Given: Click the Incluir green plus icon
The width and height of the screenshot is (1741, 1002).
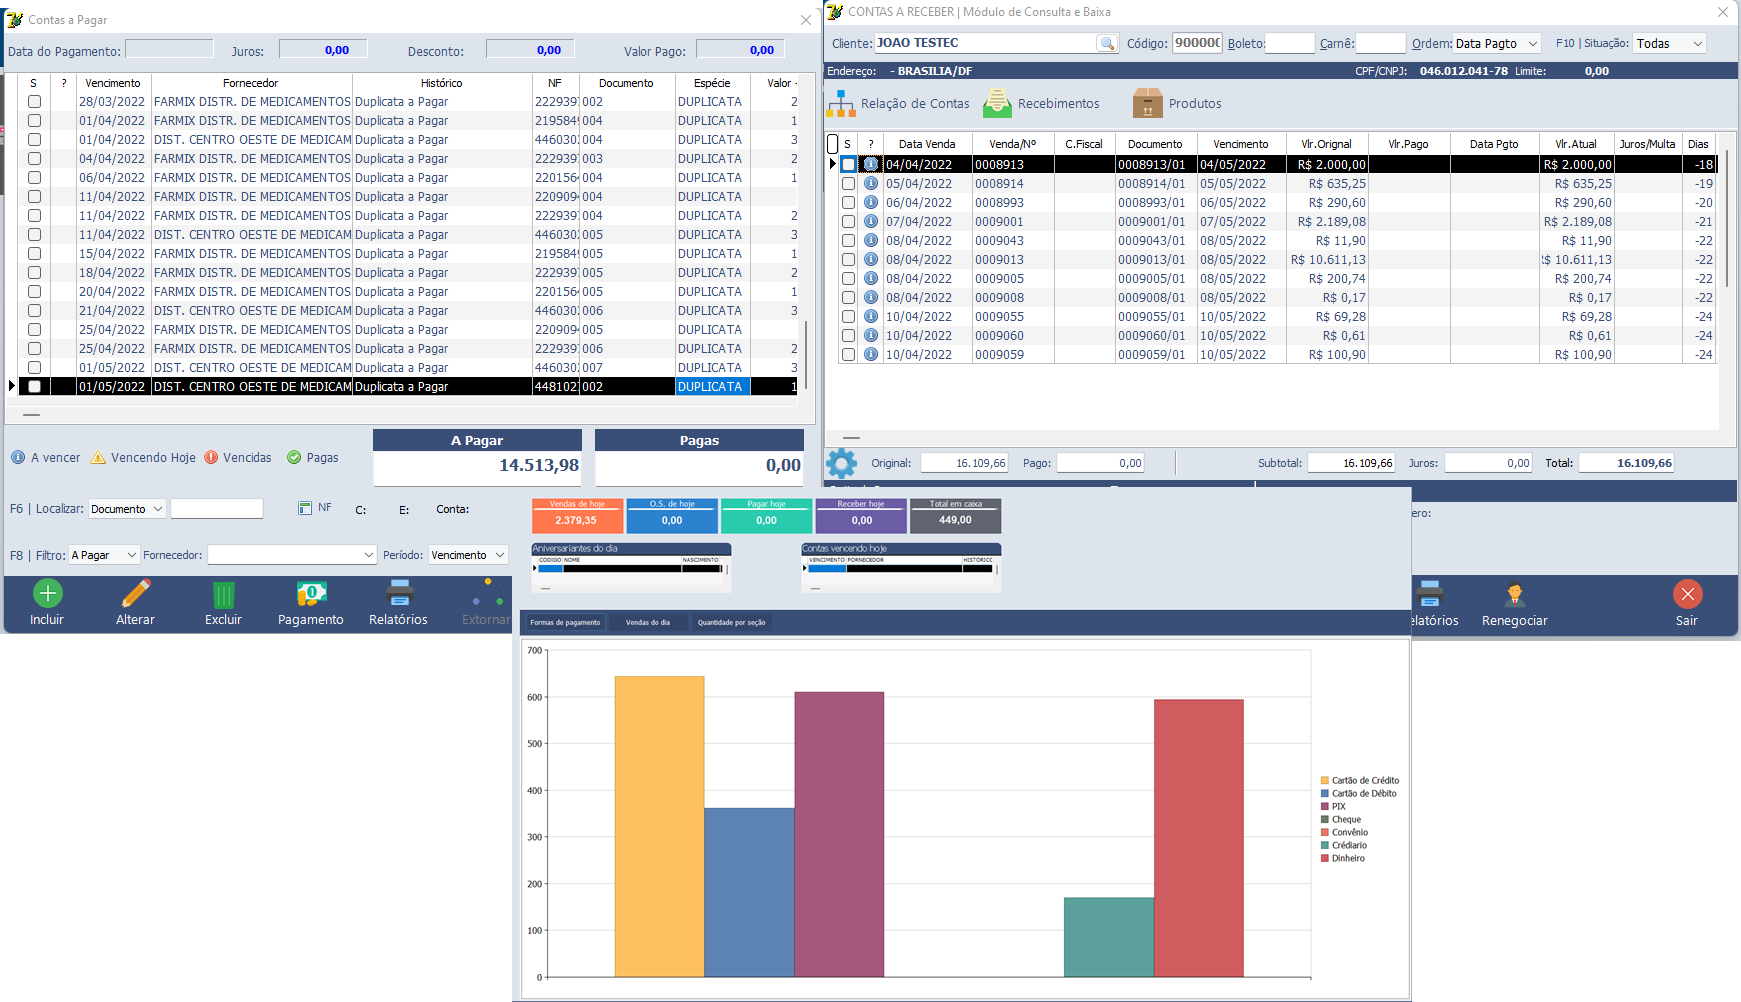Looking at the screenshot, I should 47,594.
